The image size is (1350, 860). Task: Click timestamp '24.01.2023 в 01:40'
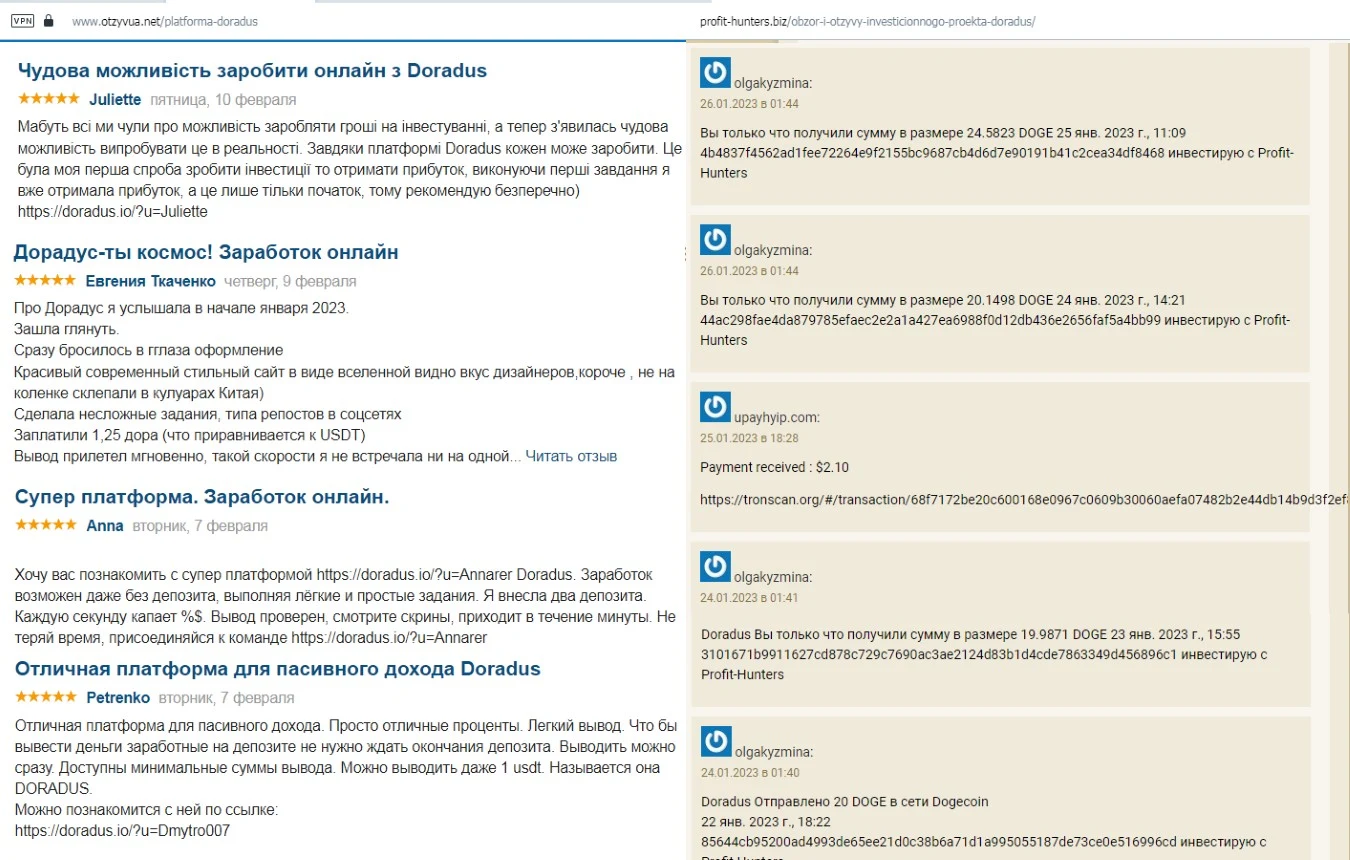click(749, 773)
